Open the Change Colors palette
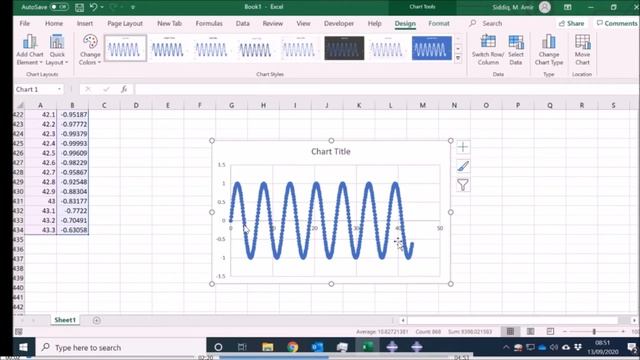 (90, 50)
